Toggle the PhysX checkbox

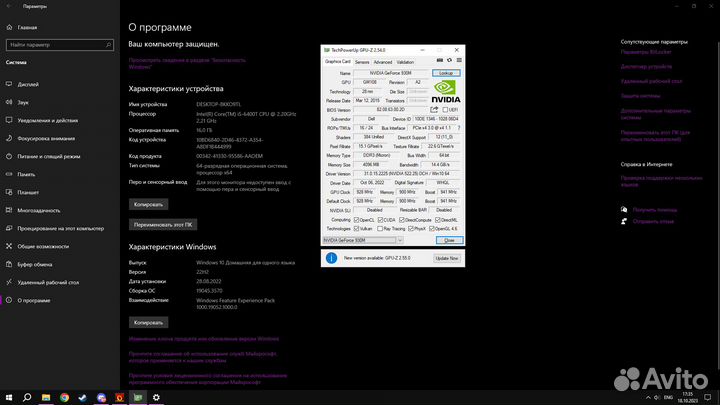pyautogui.click(x=411, y=228)
